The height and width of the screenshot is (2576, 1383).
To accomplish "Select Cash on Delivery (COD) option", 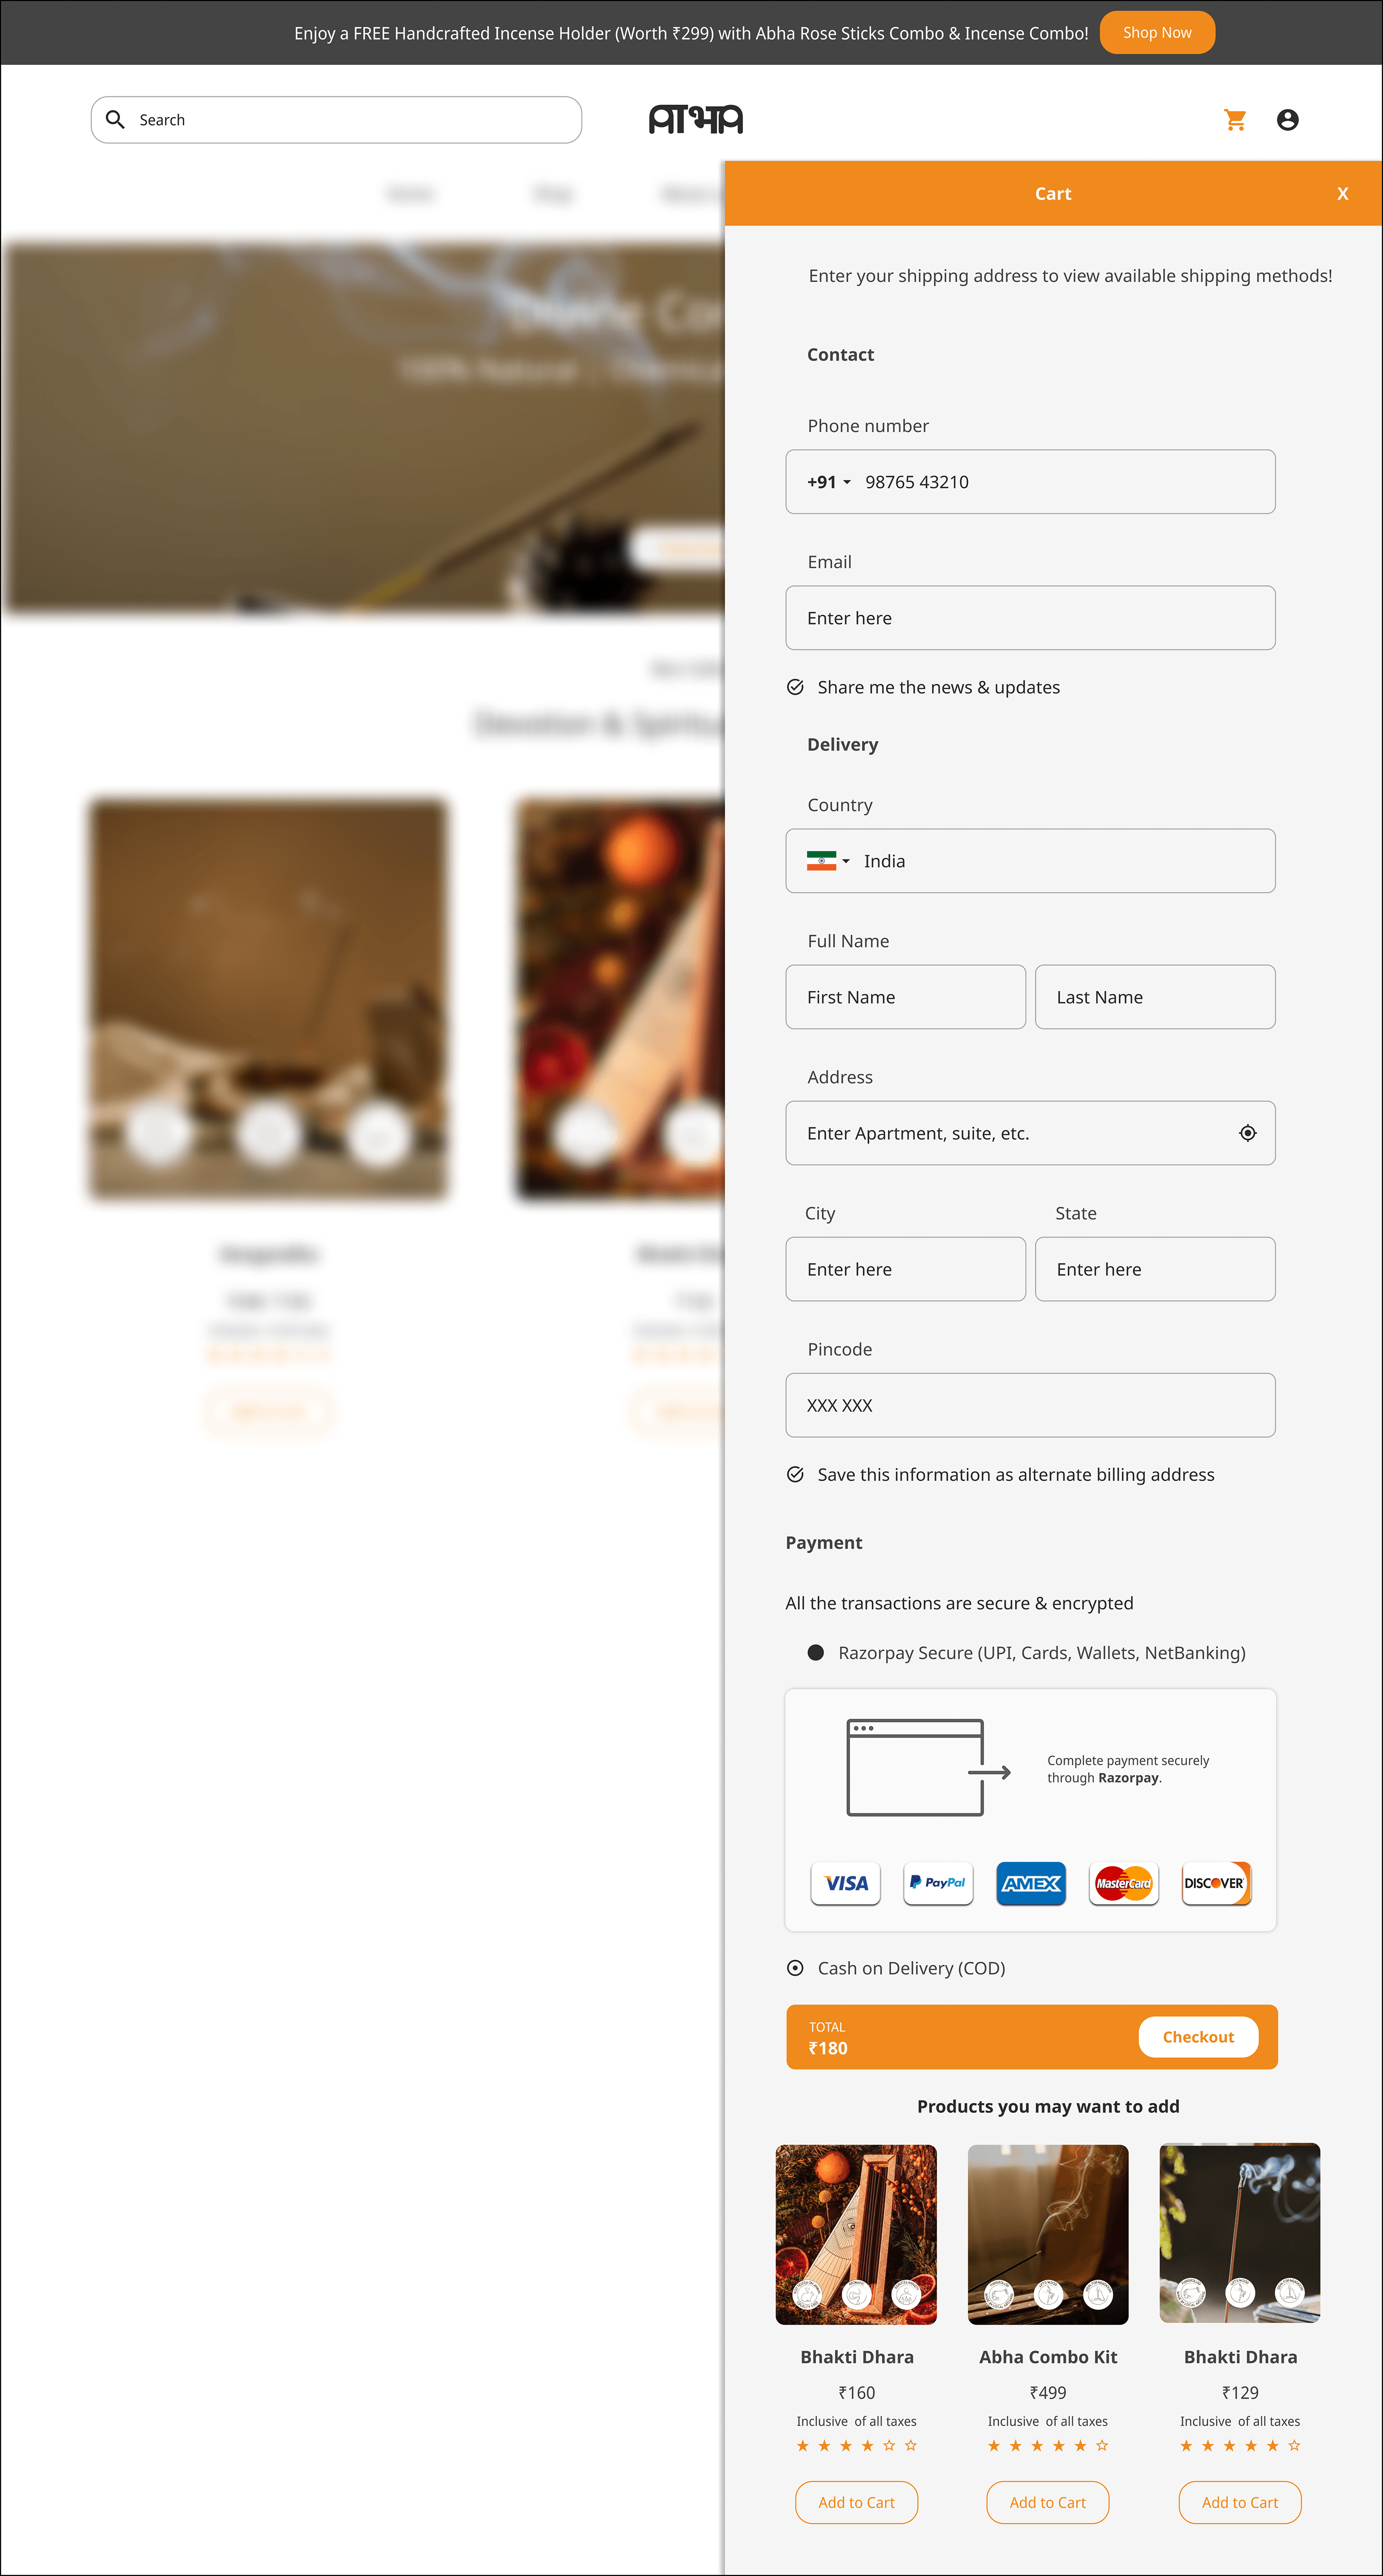I will click(x=795, y=1968).
